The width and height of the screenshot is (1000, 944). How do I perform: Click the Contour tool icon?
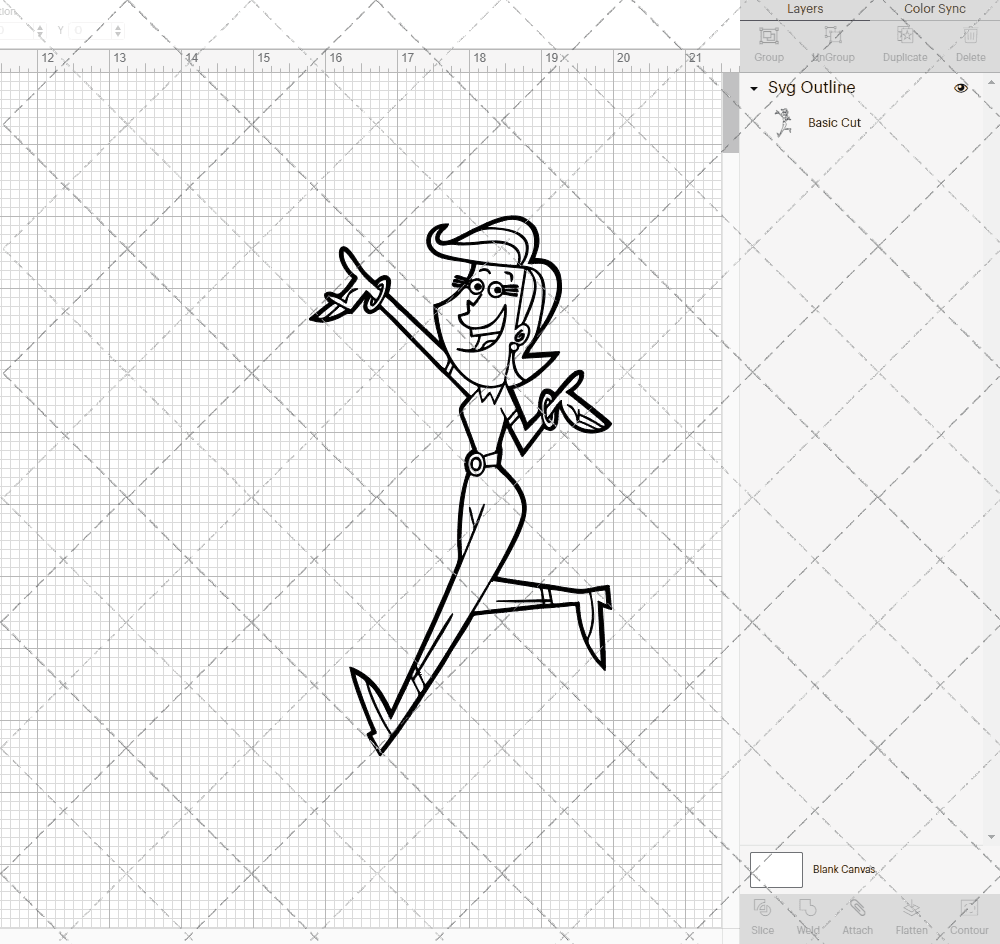[969, 908]
